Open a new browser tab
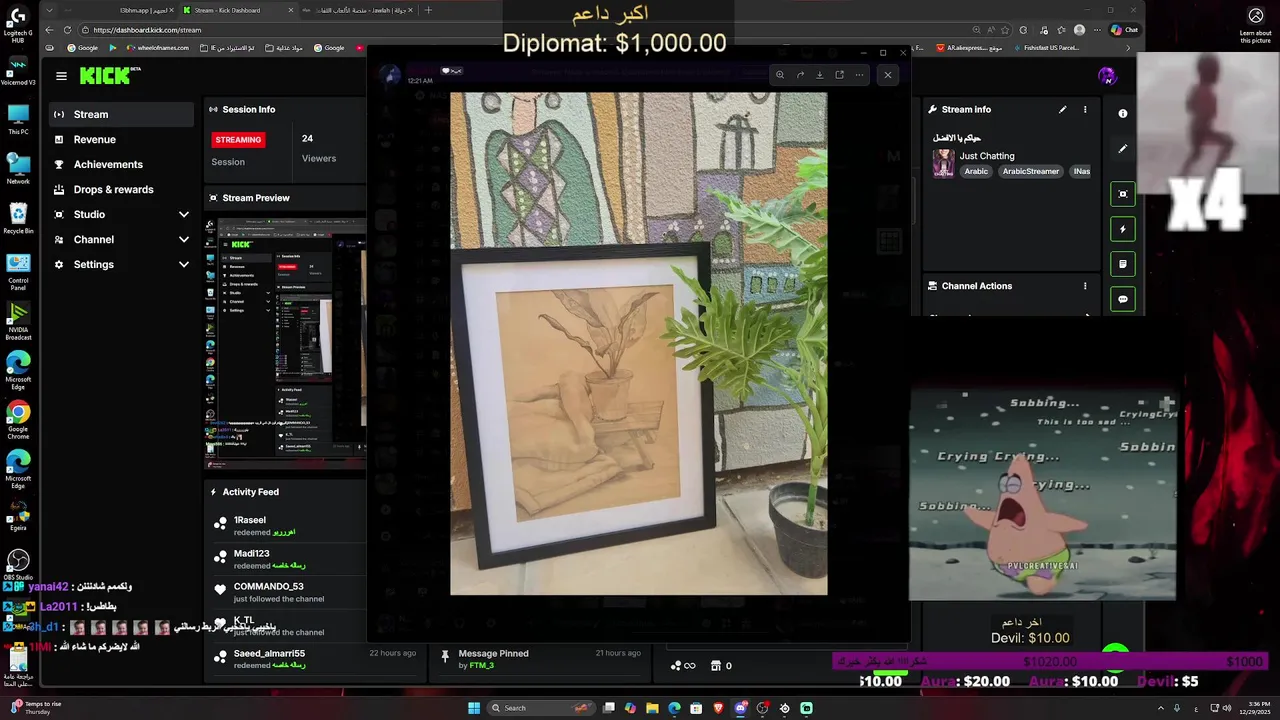 (428, 10)
